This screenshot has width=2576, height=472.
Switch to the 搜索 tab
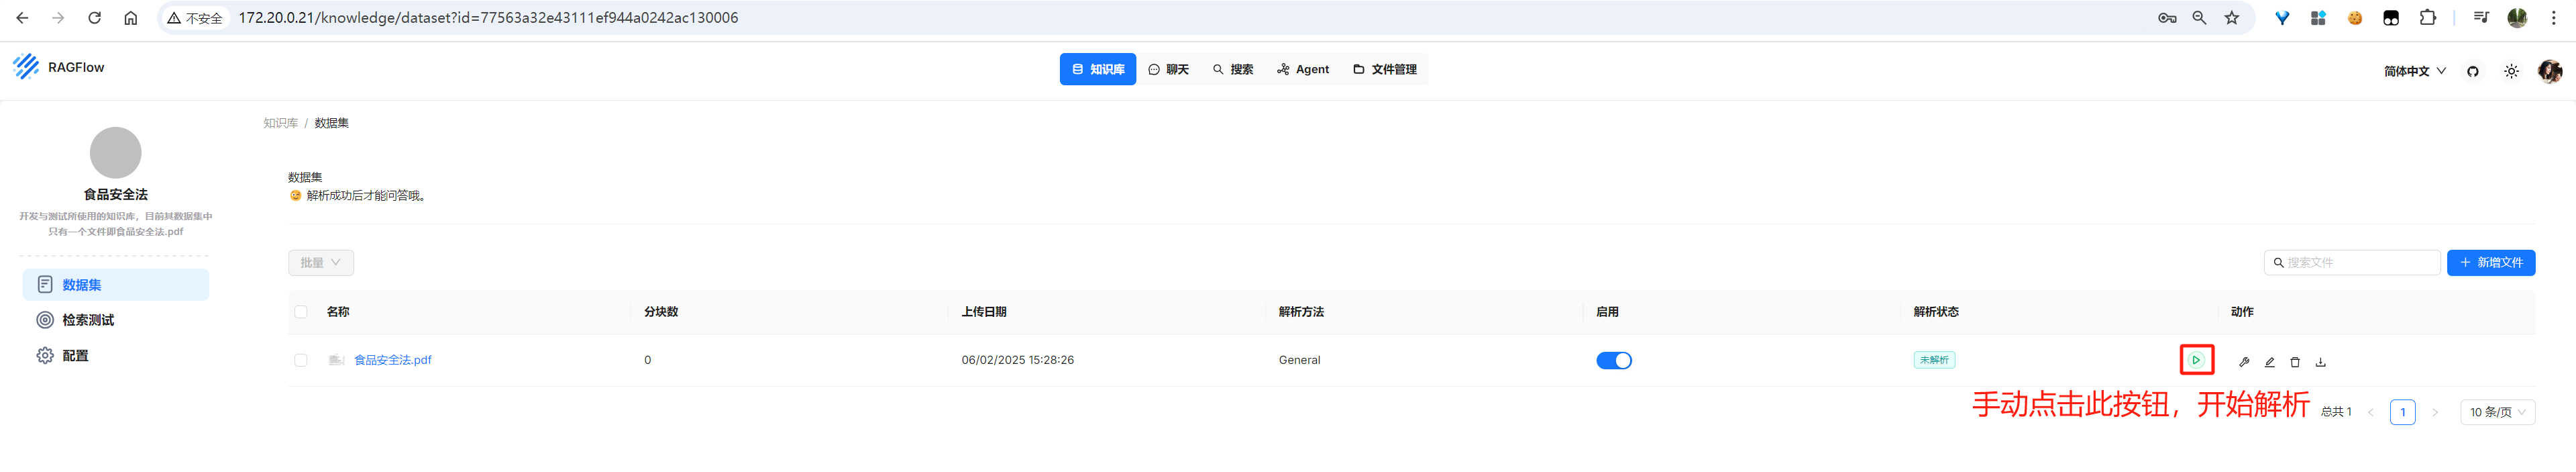pyautogui.click(x=1232, y=69)
